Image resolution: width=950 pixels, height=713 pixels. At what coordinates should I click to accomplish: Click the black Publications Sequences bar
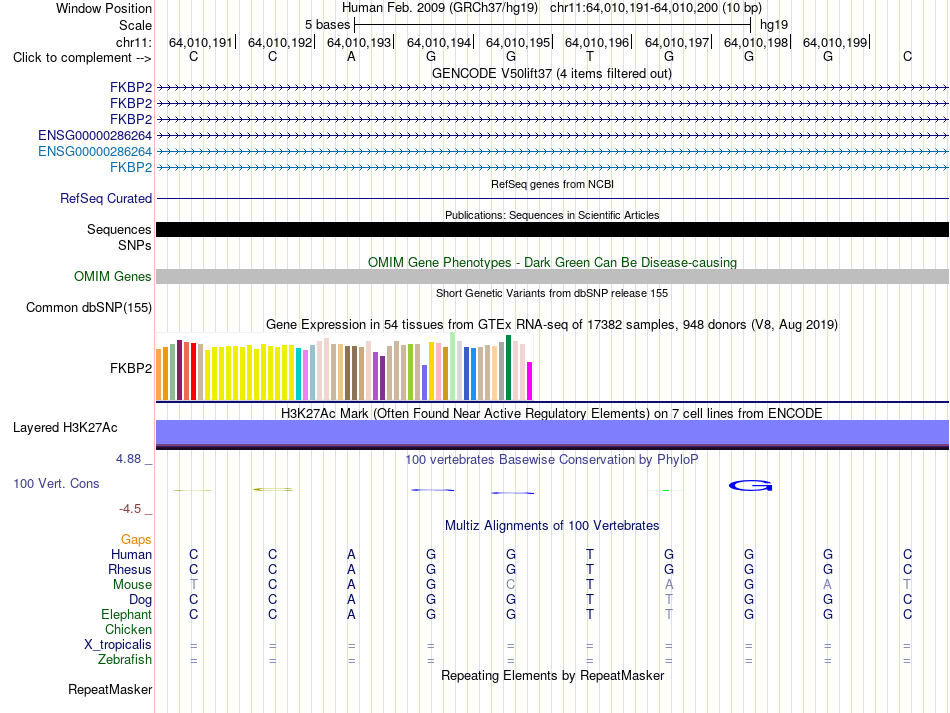click(552, 229)
